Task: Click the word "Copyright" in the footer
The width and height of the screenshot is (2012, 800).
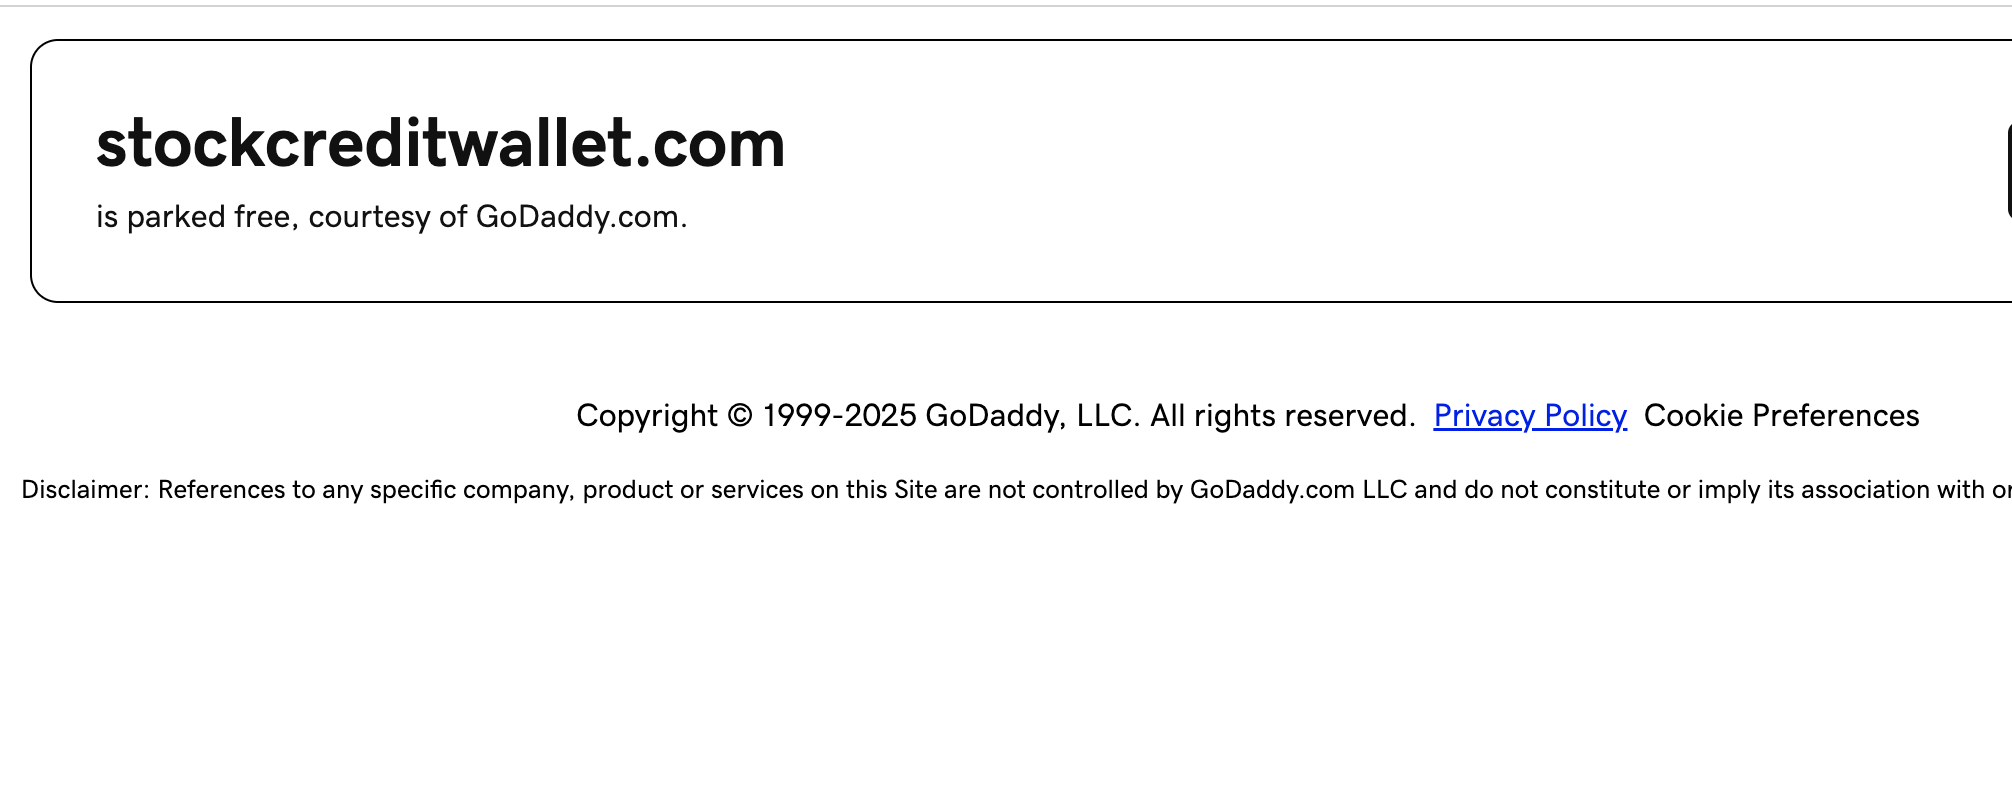Action: pyautogui.click(x=647, y=416)
